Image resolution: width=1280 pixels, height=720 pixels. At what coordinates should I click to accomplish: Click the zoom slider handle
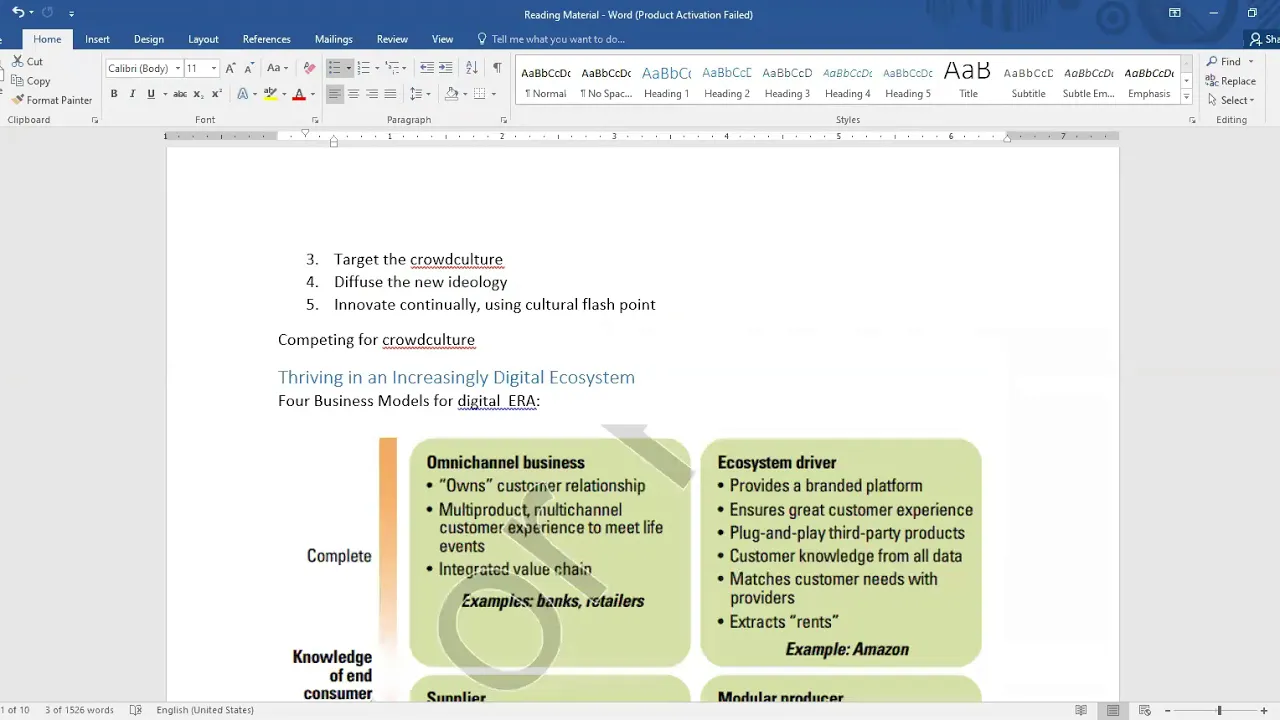click(1219, 710)
